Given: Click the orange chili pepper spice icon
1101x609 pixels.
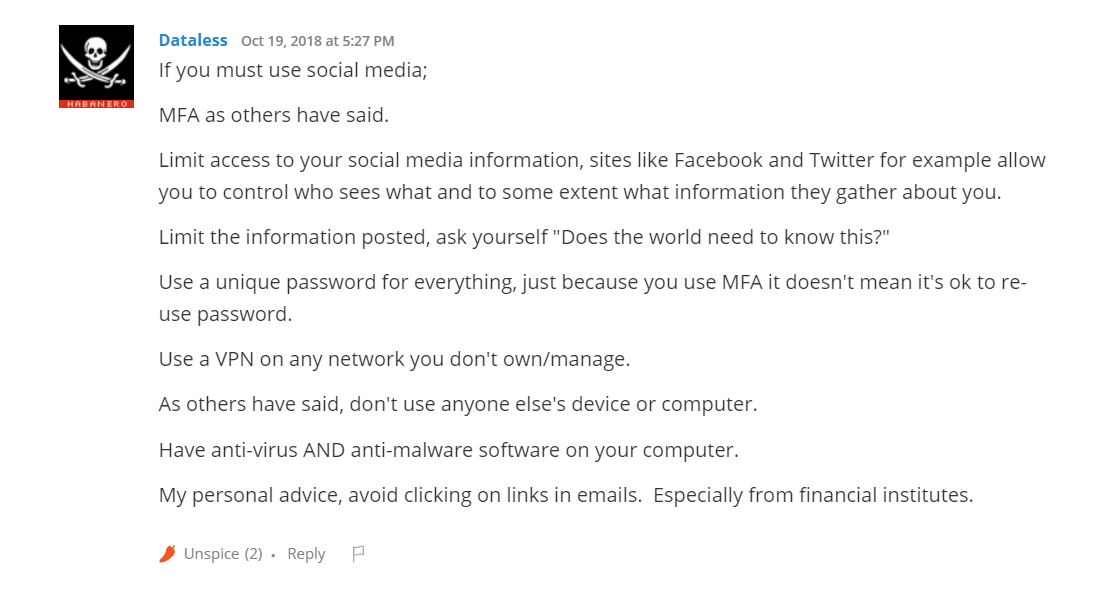Looking at the screenshot, I should pos(168,554).
